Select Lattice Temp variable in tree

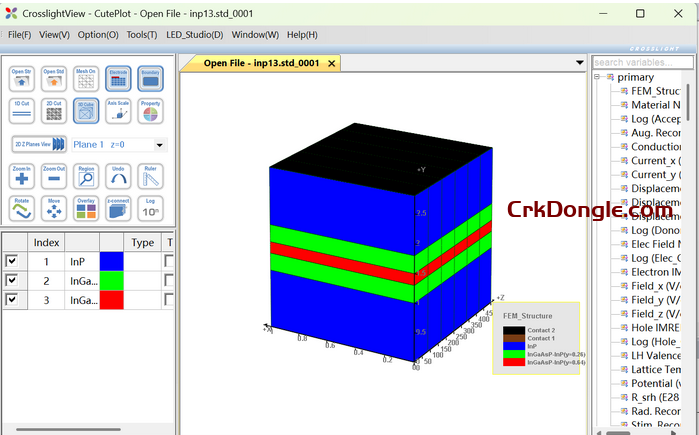655,369
